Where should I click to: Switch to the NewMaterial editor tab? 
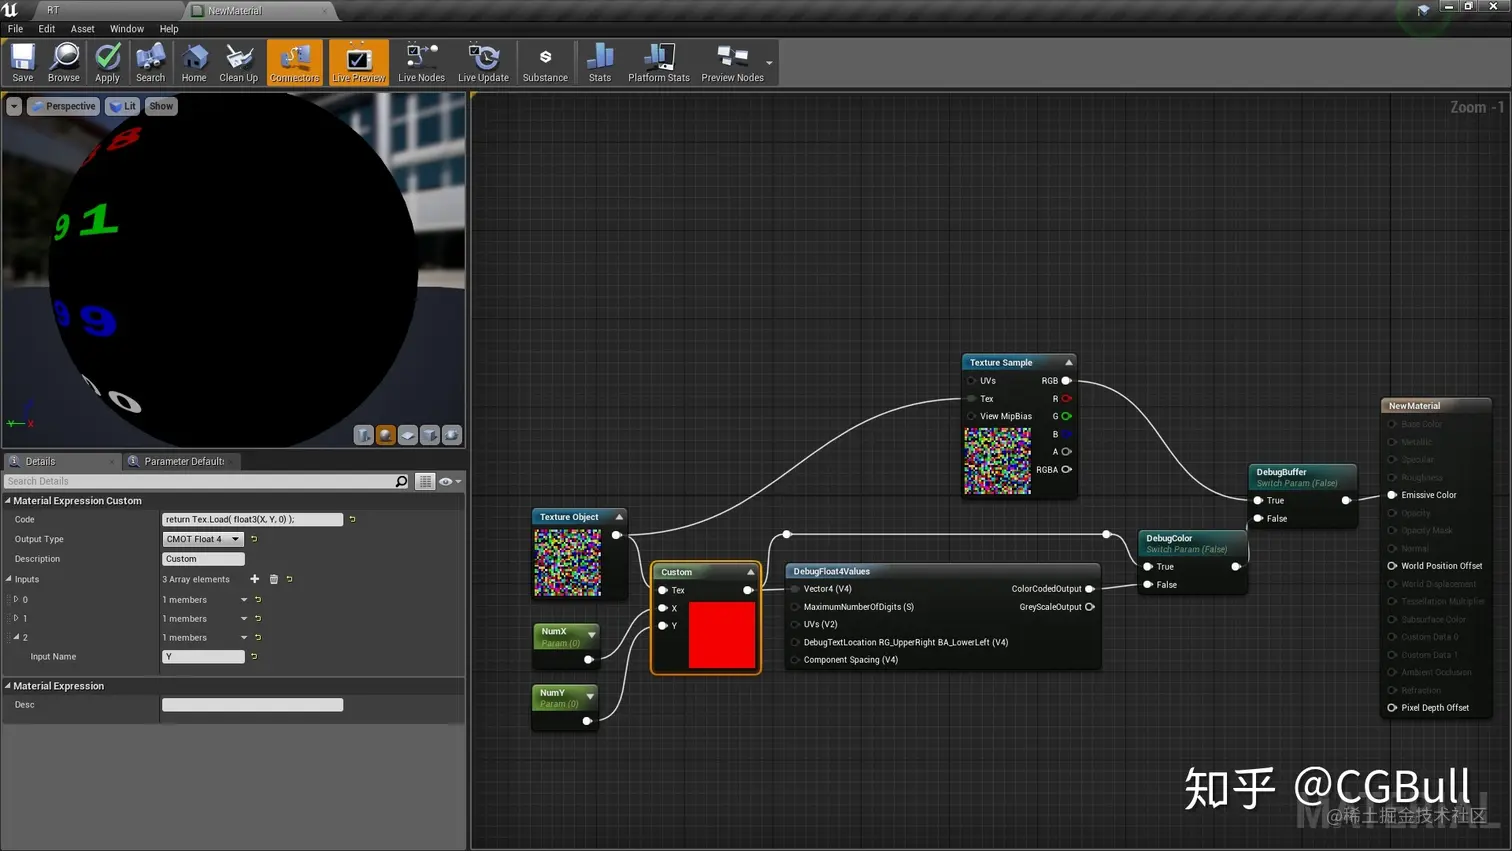tap(260, 10)
